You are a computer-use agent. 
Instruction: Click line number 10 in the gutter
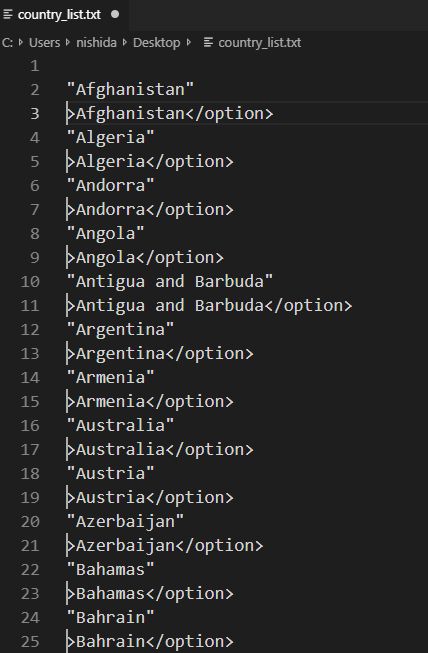pyautogui.click(x=30, y=282)
